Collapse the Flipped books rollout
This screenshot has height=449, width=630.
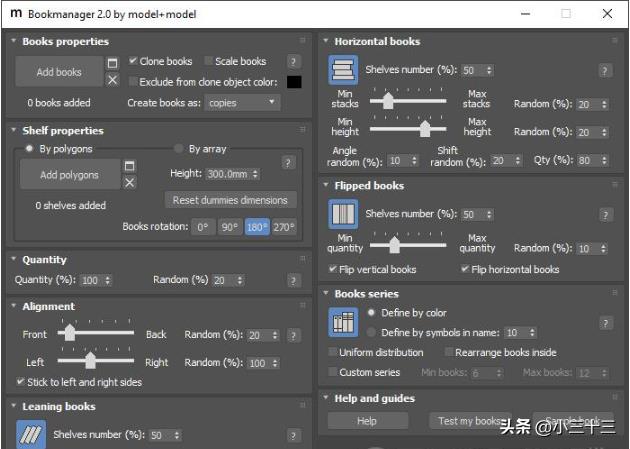326,185
